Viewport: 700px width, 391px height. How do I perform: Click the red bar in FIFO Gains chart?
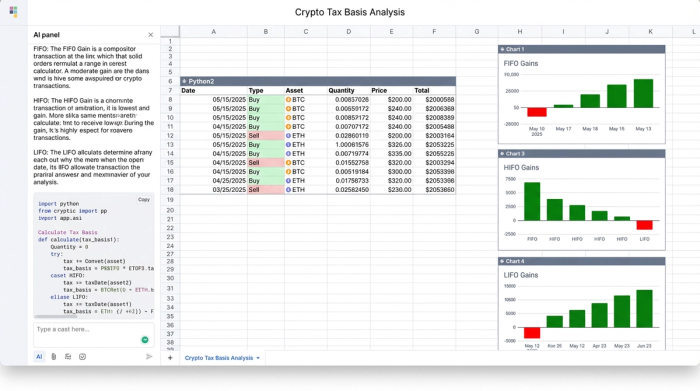[x=537, y=112]
